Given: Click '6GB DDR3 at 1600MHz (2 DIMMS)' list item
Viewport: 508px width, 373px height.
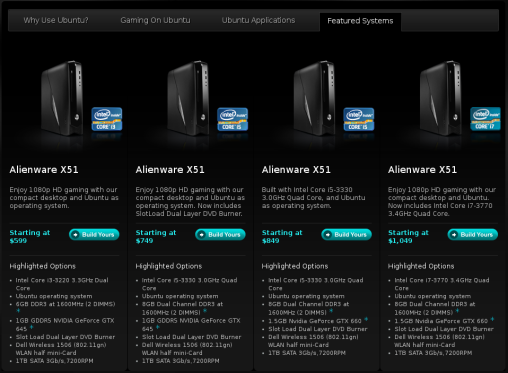Looking at the screenshot, I should pos(65,304).
